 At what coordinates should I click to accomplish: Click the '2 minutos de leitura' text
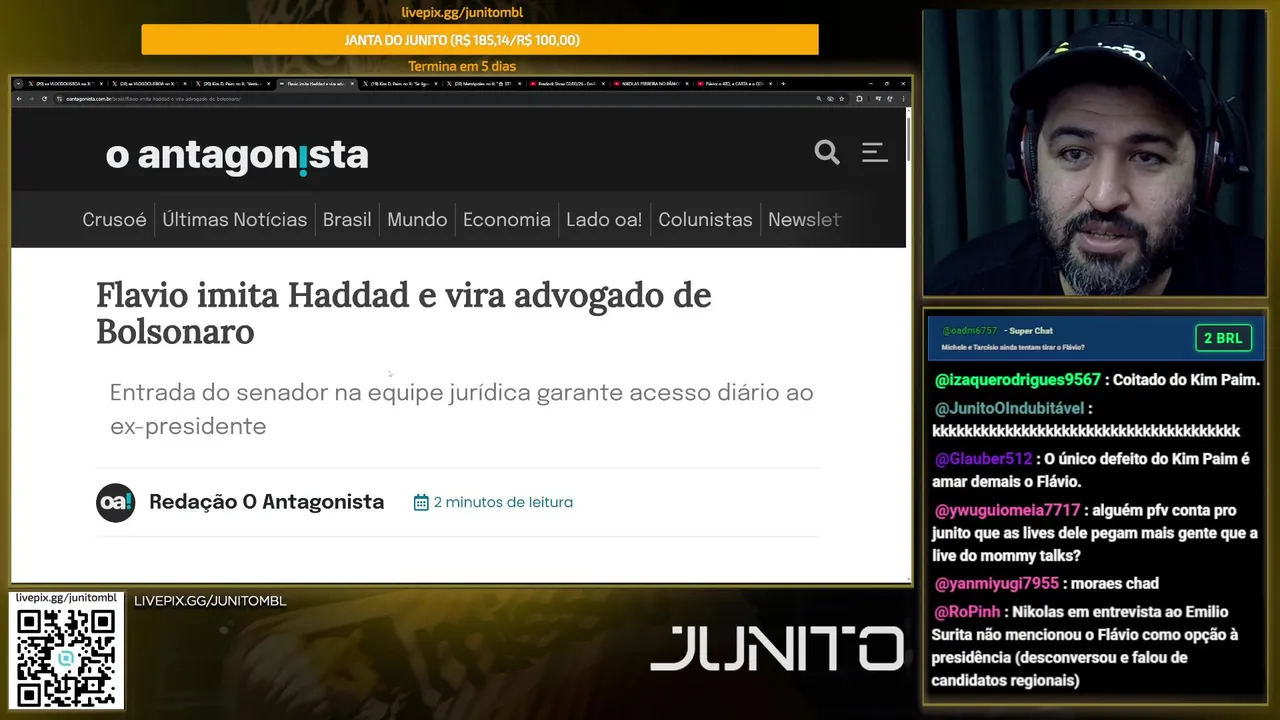(503, 502)
